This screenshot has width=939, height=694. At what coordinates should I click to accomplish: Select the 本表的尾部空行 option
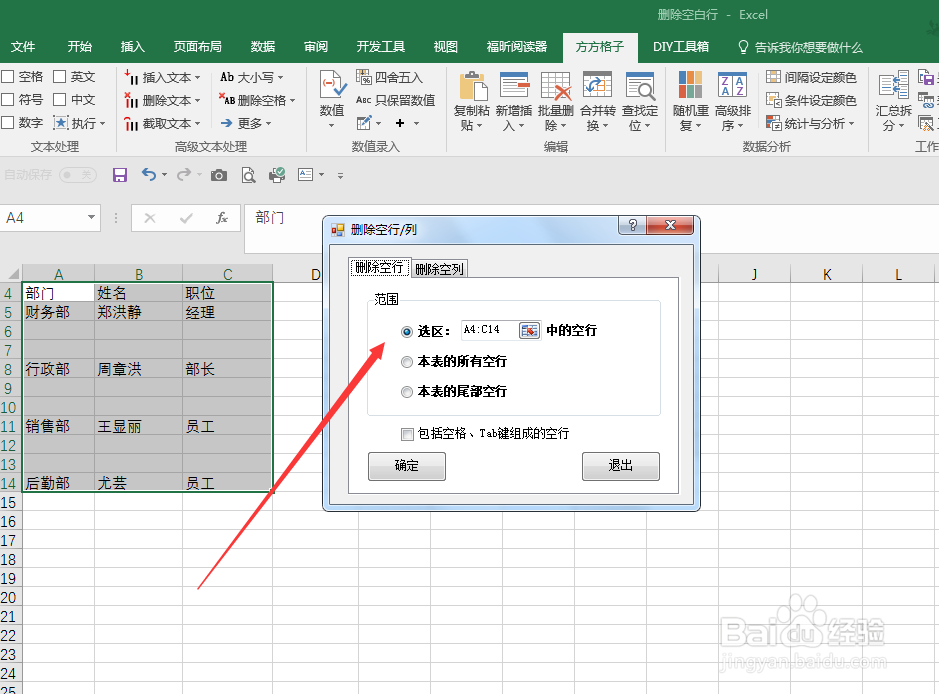[407, 390]
